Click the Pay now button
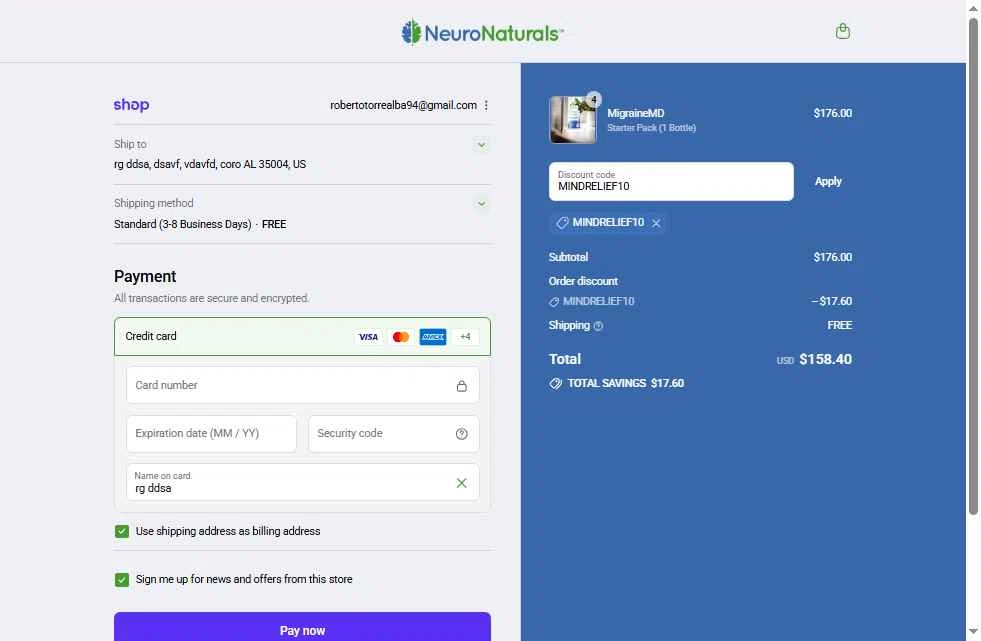This screenshot has width=981, height=641. pyautogui.click(x=302, y=627)
